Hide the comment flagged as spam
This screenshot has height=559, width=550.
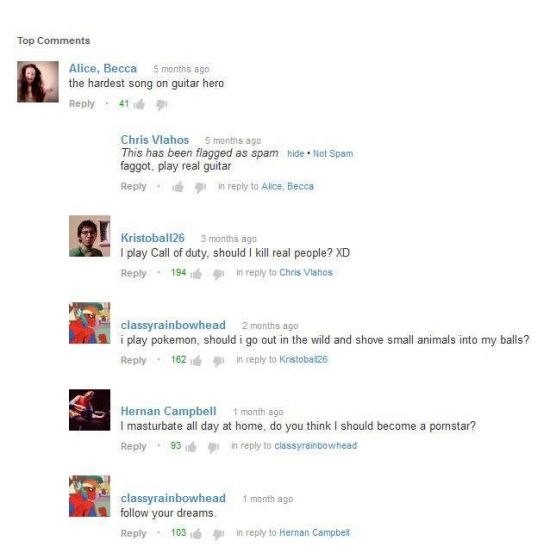coord(296,154)
